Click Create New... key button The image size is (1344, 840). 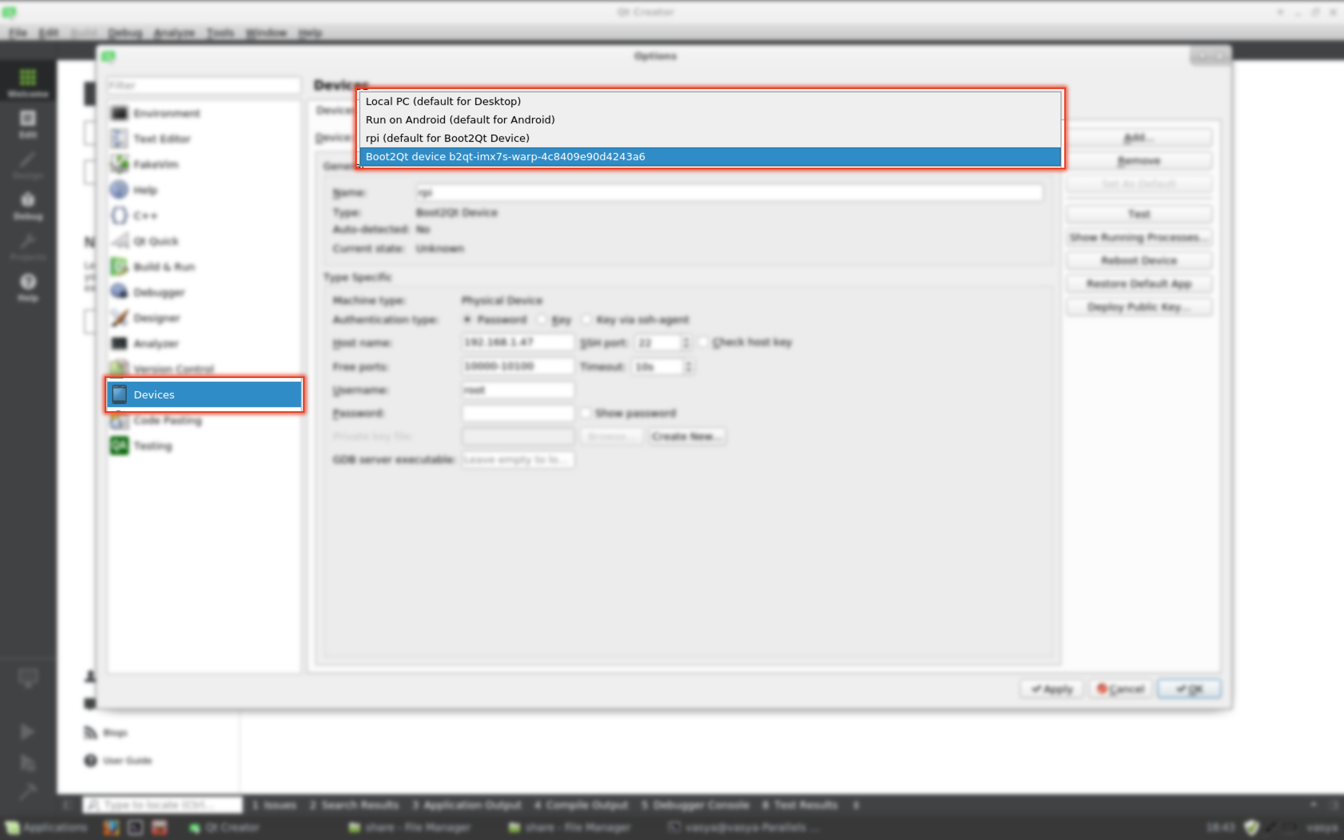coord(687,437)
